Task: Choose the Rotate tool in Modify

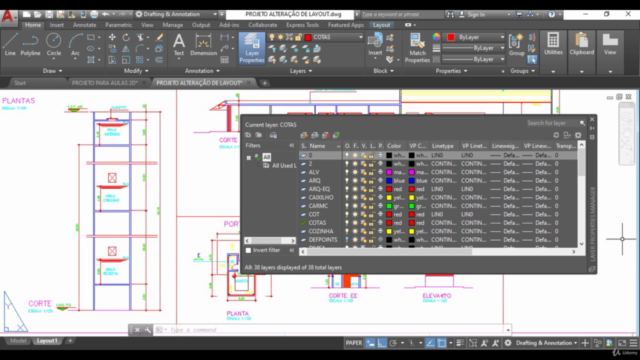Action: pyautogui.click(x=126, y=38)
